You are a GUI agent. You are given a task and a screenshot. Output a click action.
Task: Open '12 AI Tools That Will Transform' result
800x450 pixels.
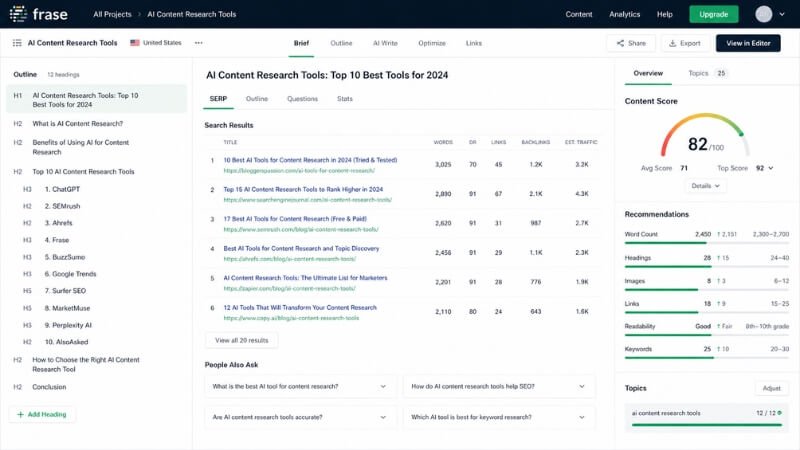[x=300, y=308]
